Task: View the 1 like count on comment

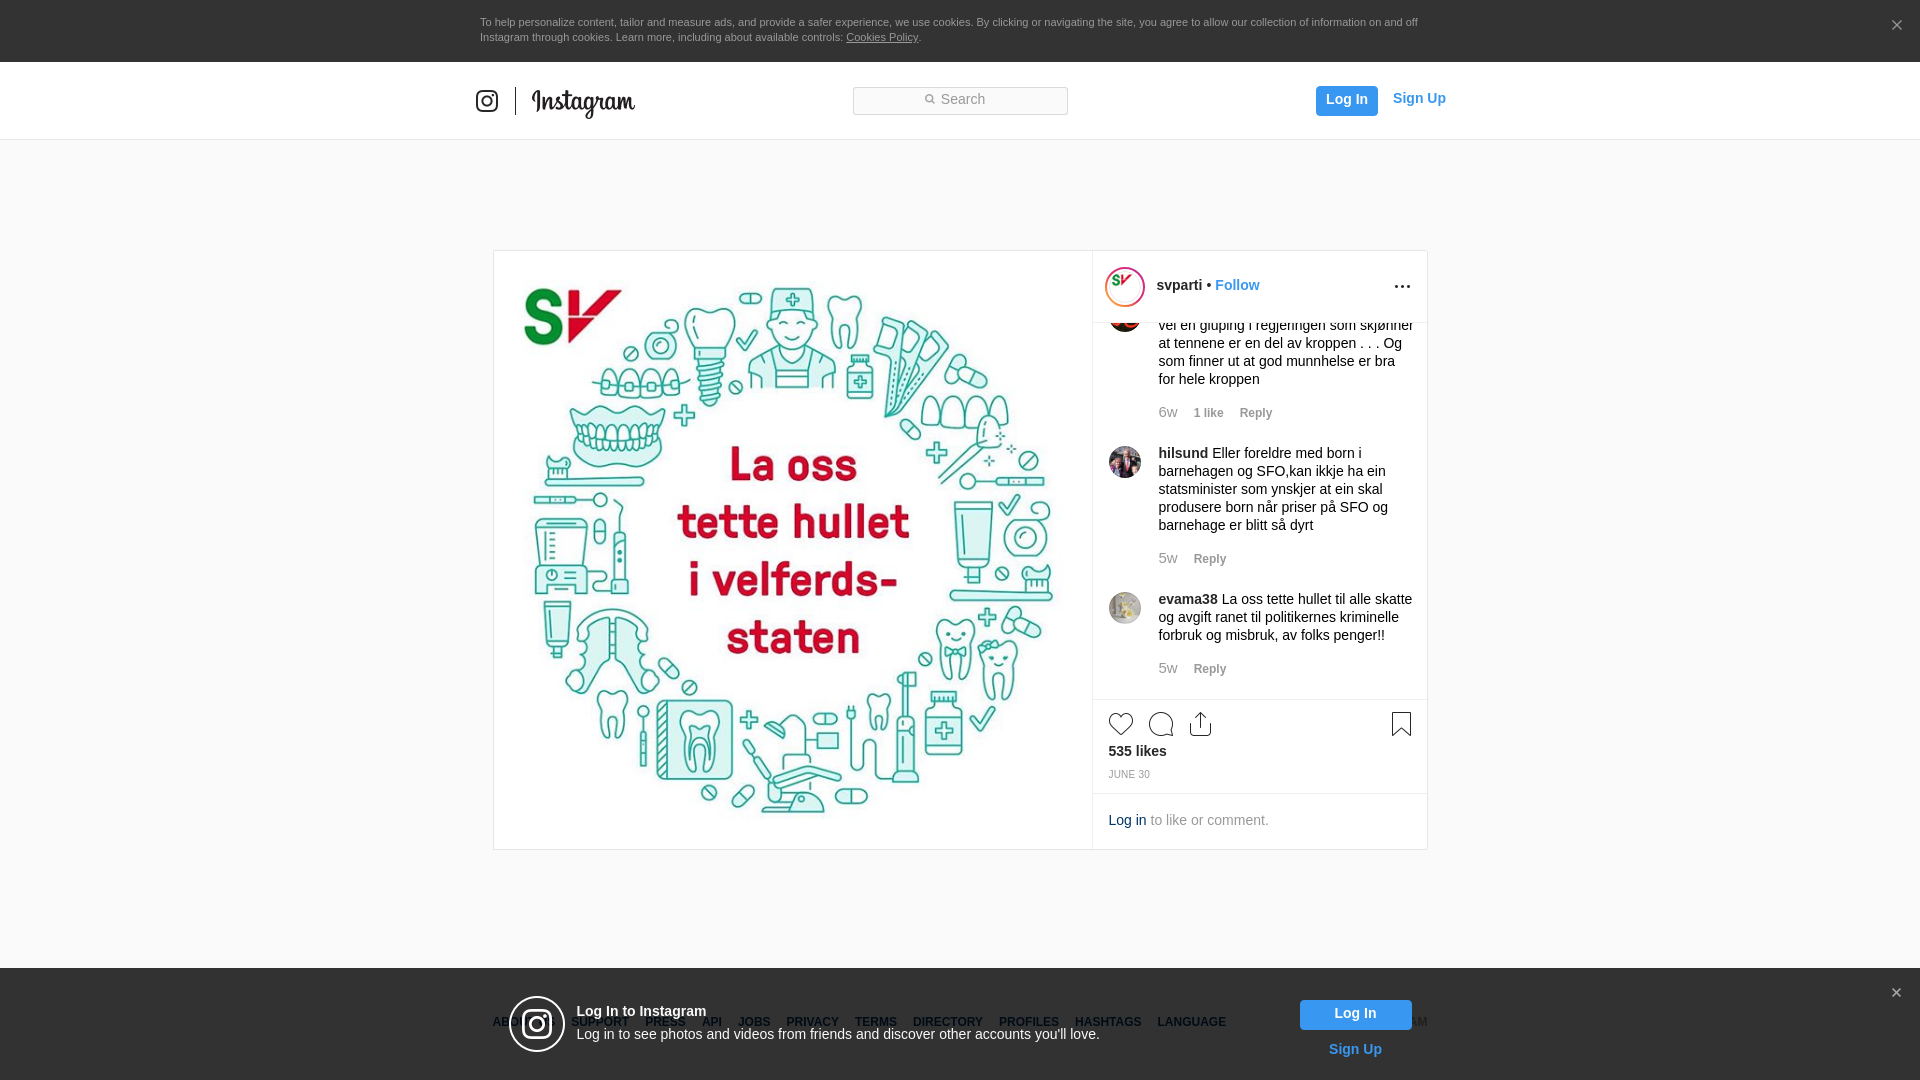Action: (x=1208, y=413)
